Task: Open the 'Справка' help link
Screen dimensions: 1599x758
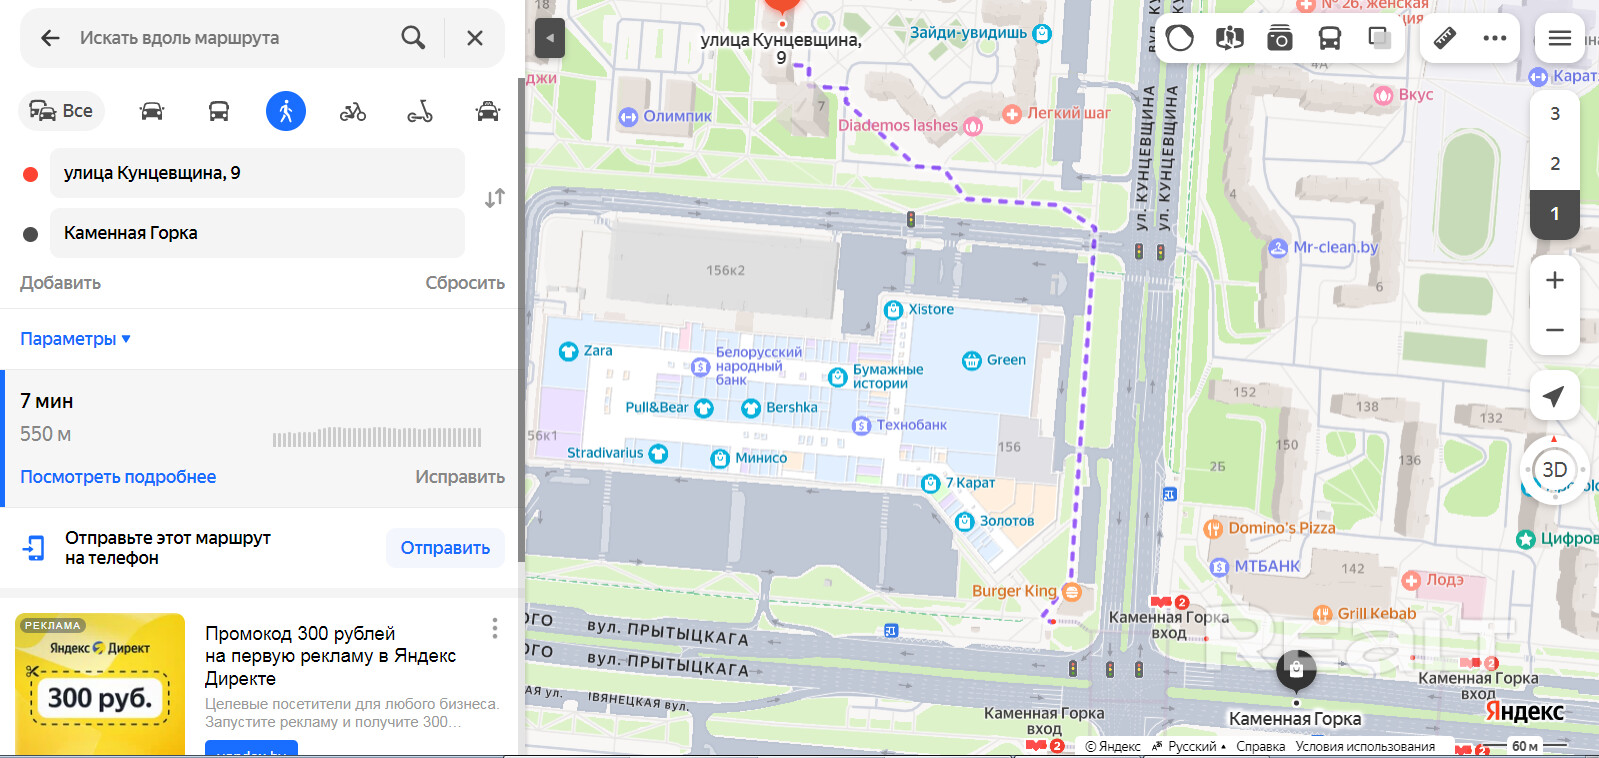Action: pyautogui.click(x=1260, y=746)
